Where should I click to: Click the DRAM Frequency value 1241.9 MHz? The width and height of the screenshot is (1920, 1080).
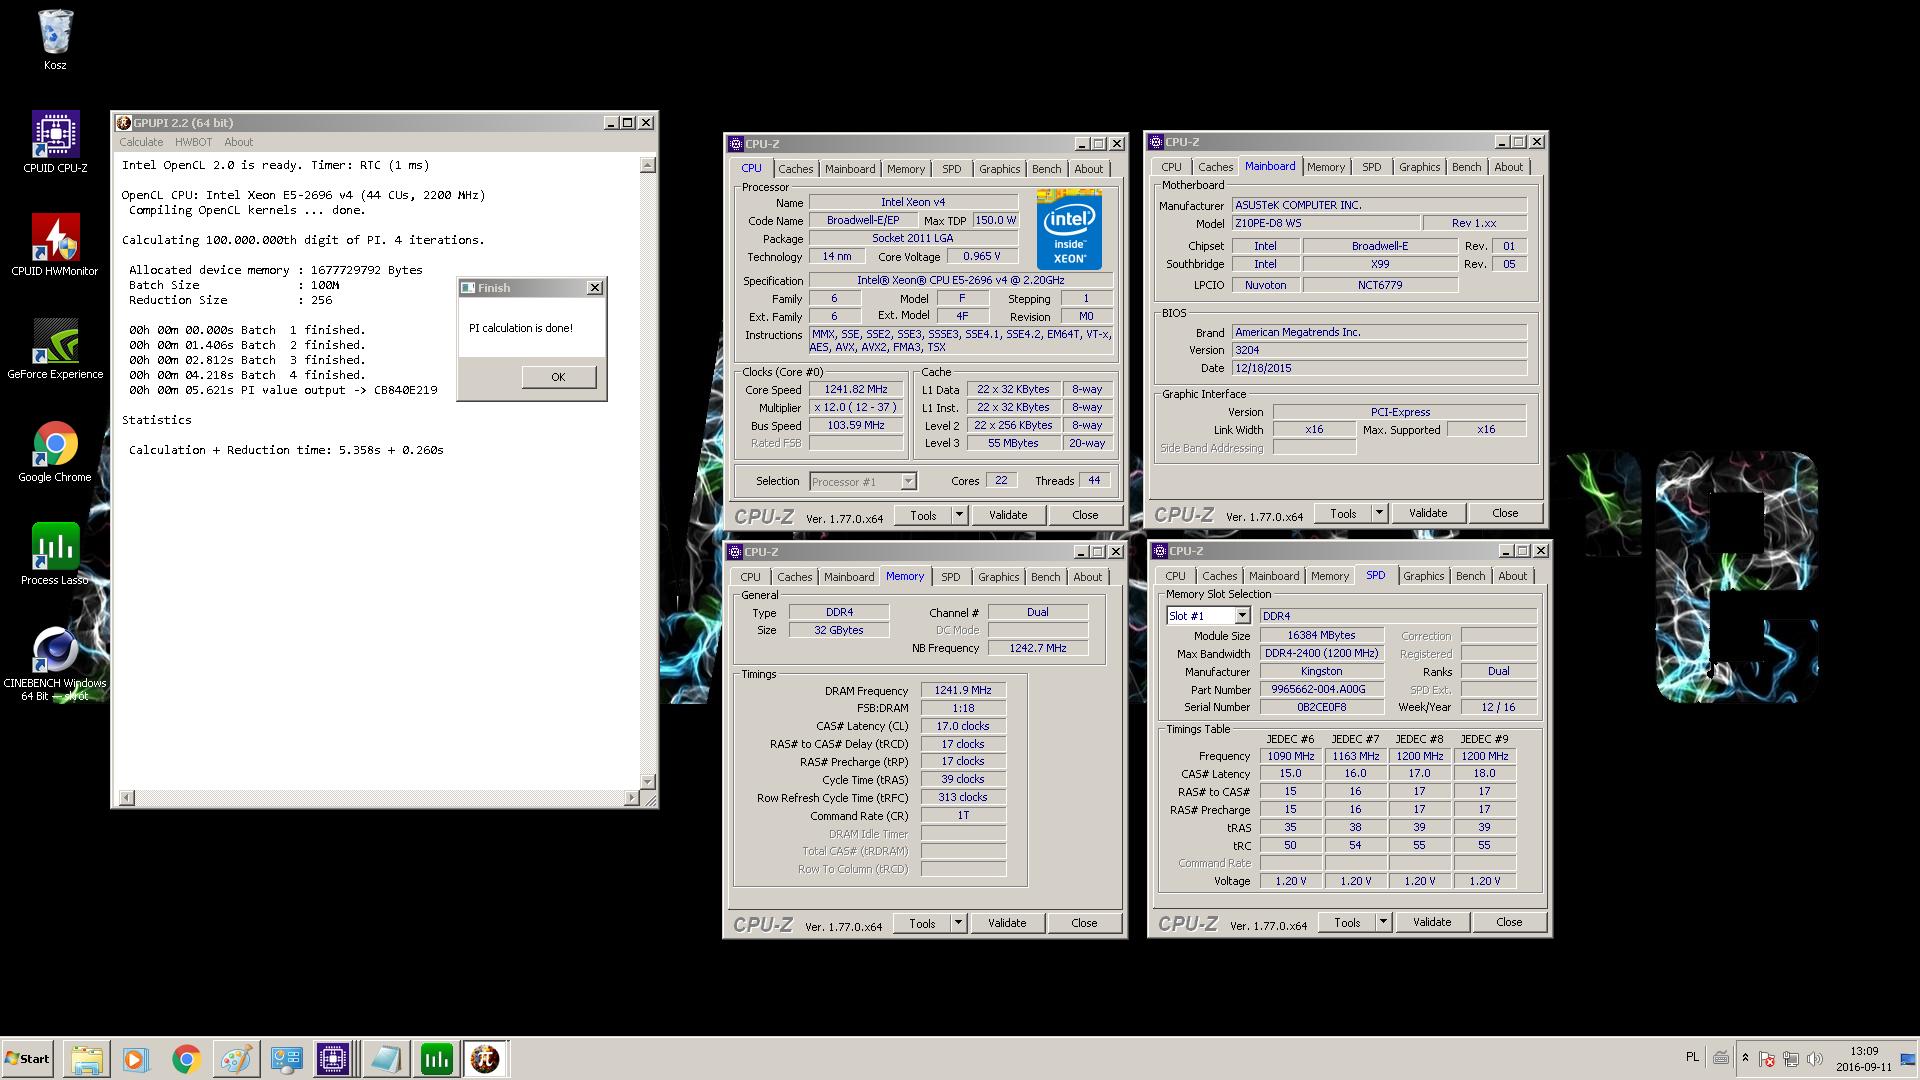click(x=963, y=690)
